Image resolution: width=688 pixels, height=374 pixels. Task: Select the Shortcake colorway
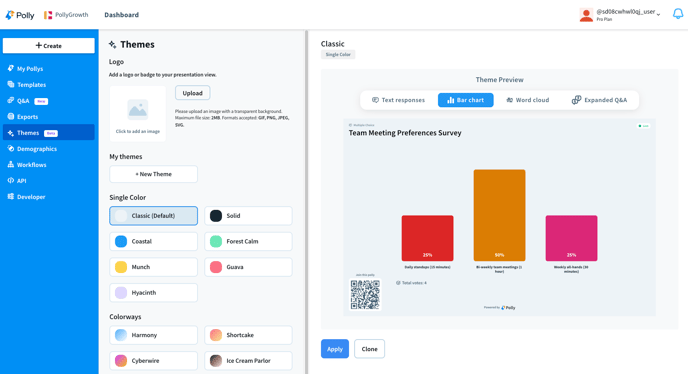click(x=248, y=335)
